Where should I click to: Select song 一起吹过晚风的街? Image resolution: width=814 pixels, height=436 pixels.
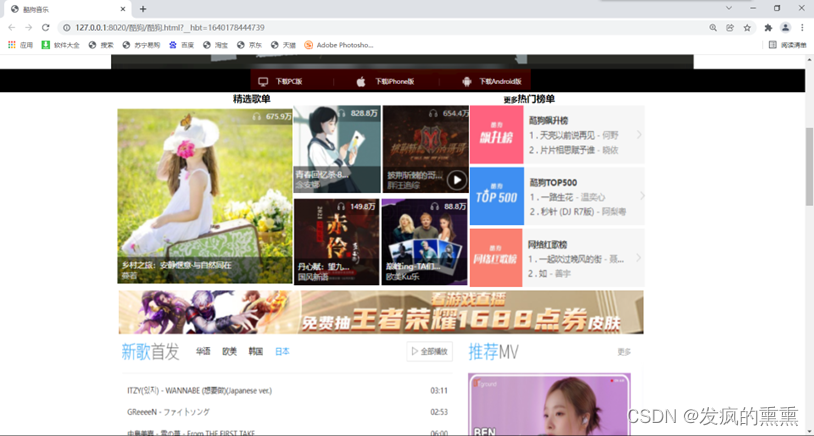click(x=576, y=259)
